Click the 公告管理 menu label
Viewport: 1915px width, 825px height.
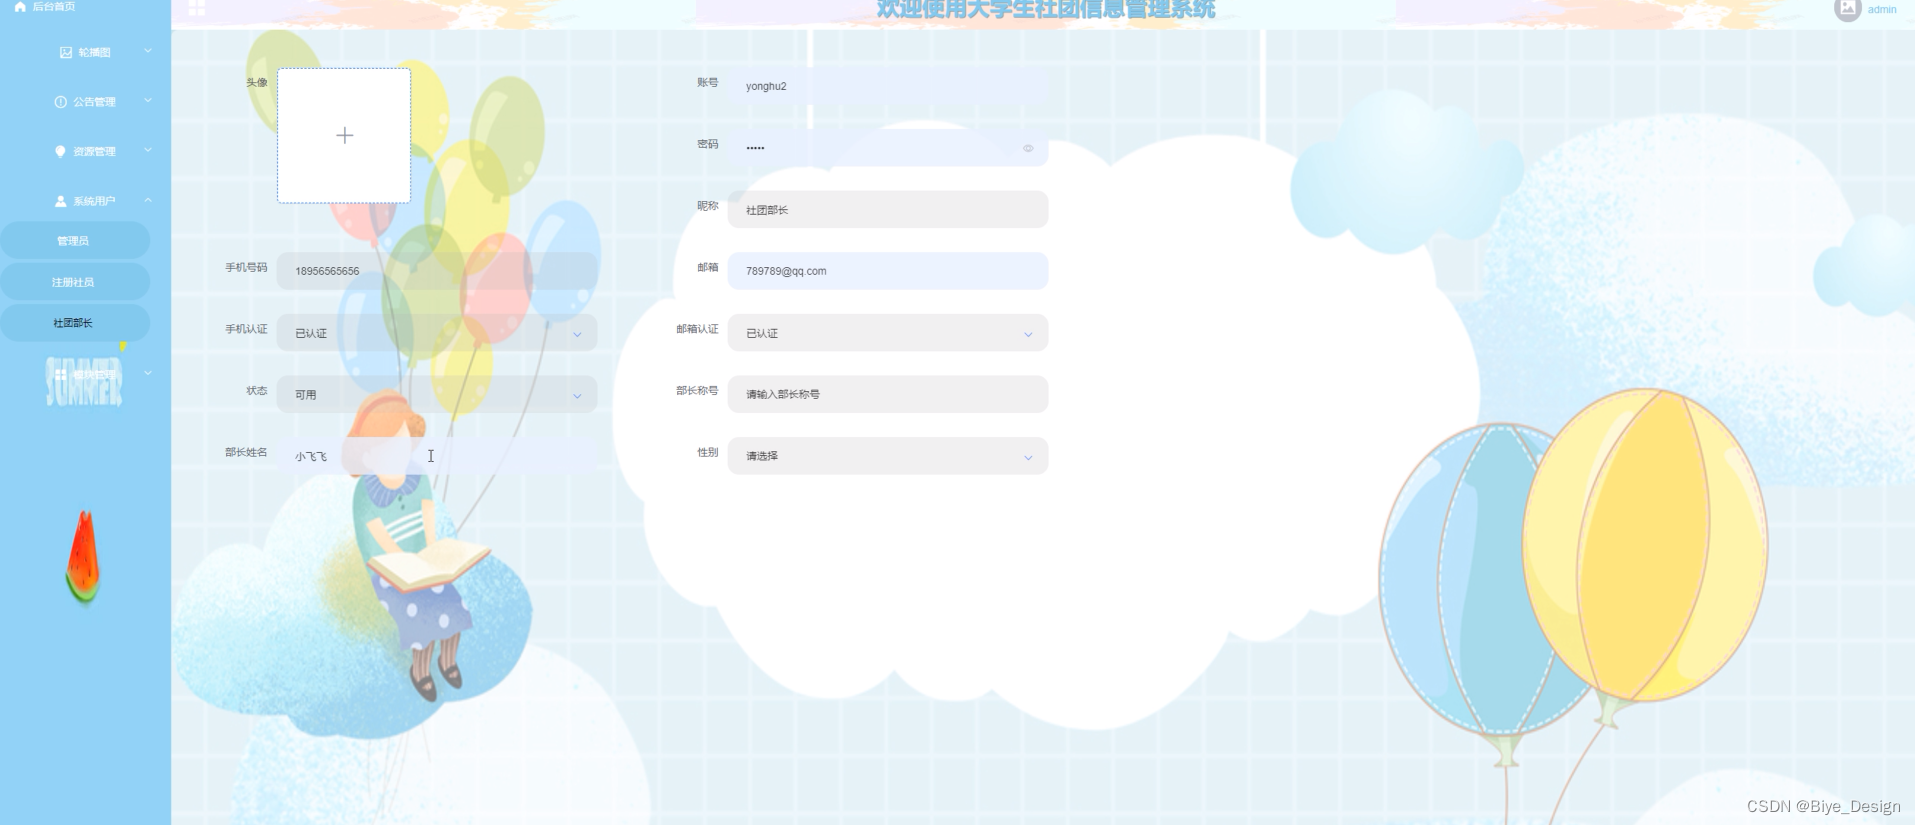tap(95, 102)
